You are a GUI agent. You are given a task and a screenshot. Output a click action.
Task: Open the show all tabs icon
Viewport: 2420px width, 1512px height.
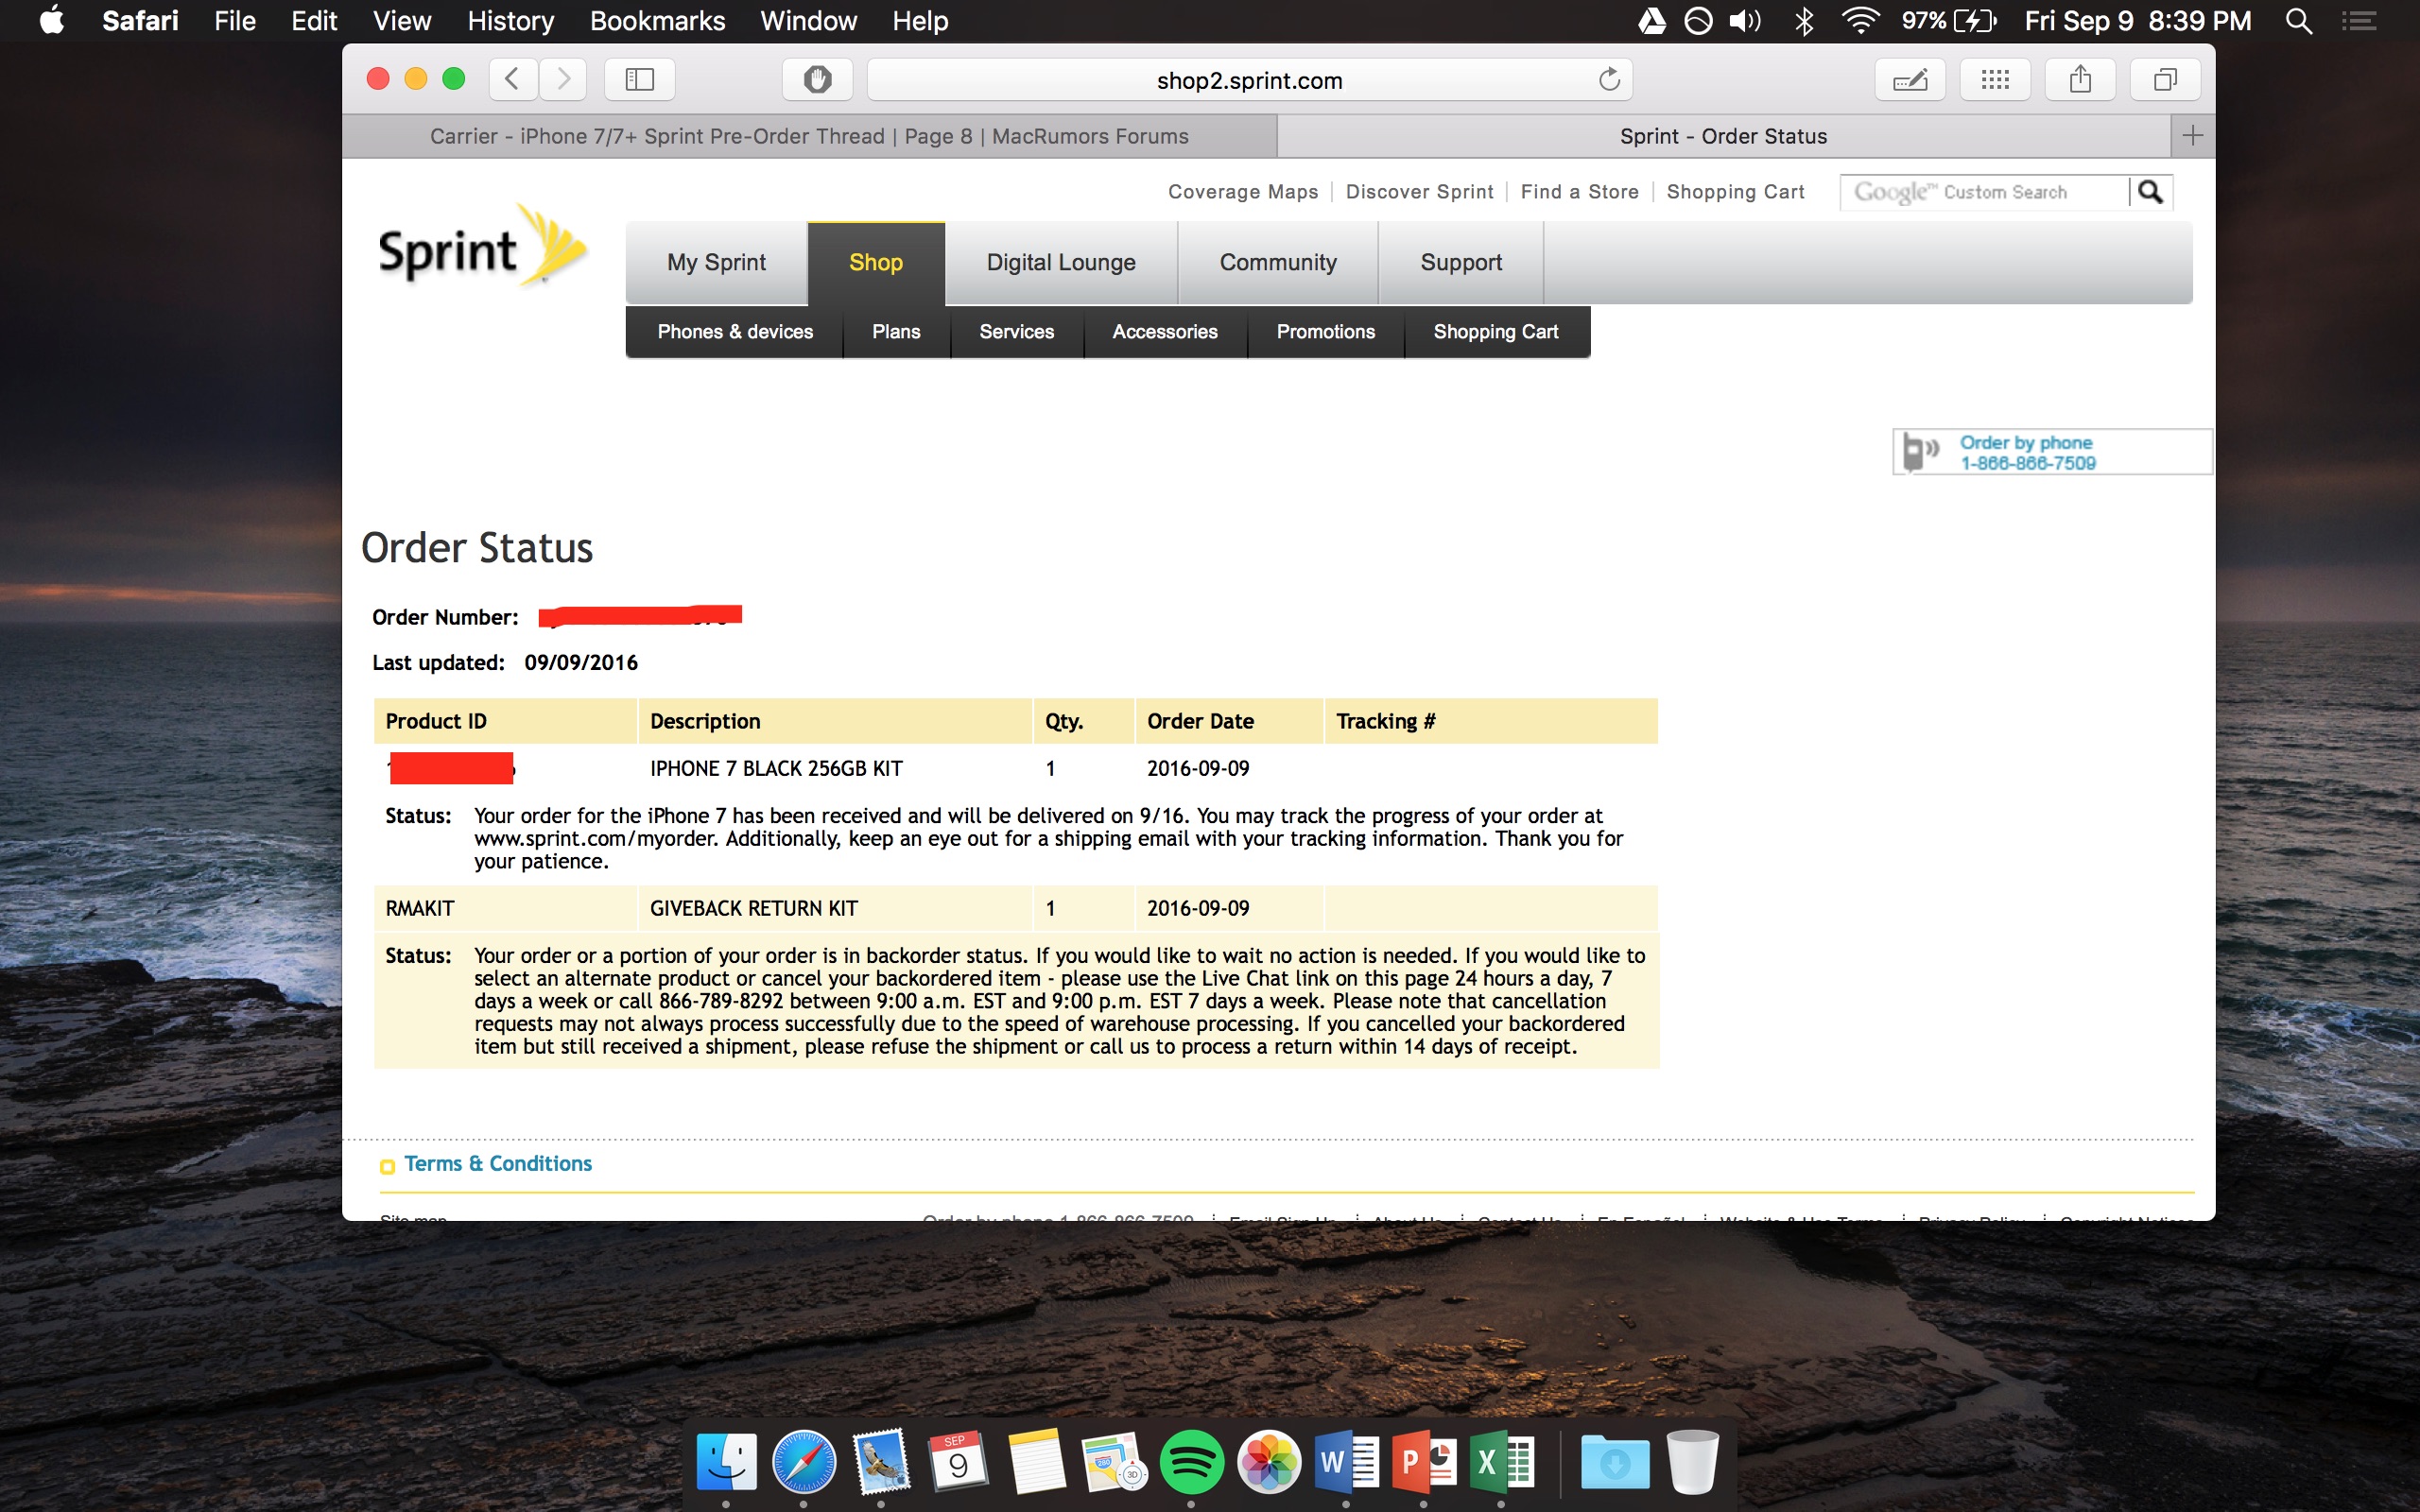click(2165, 79)
